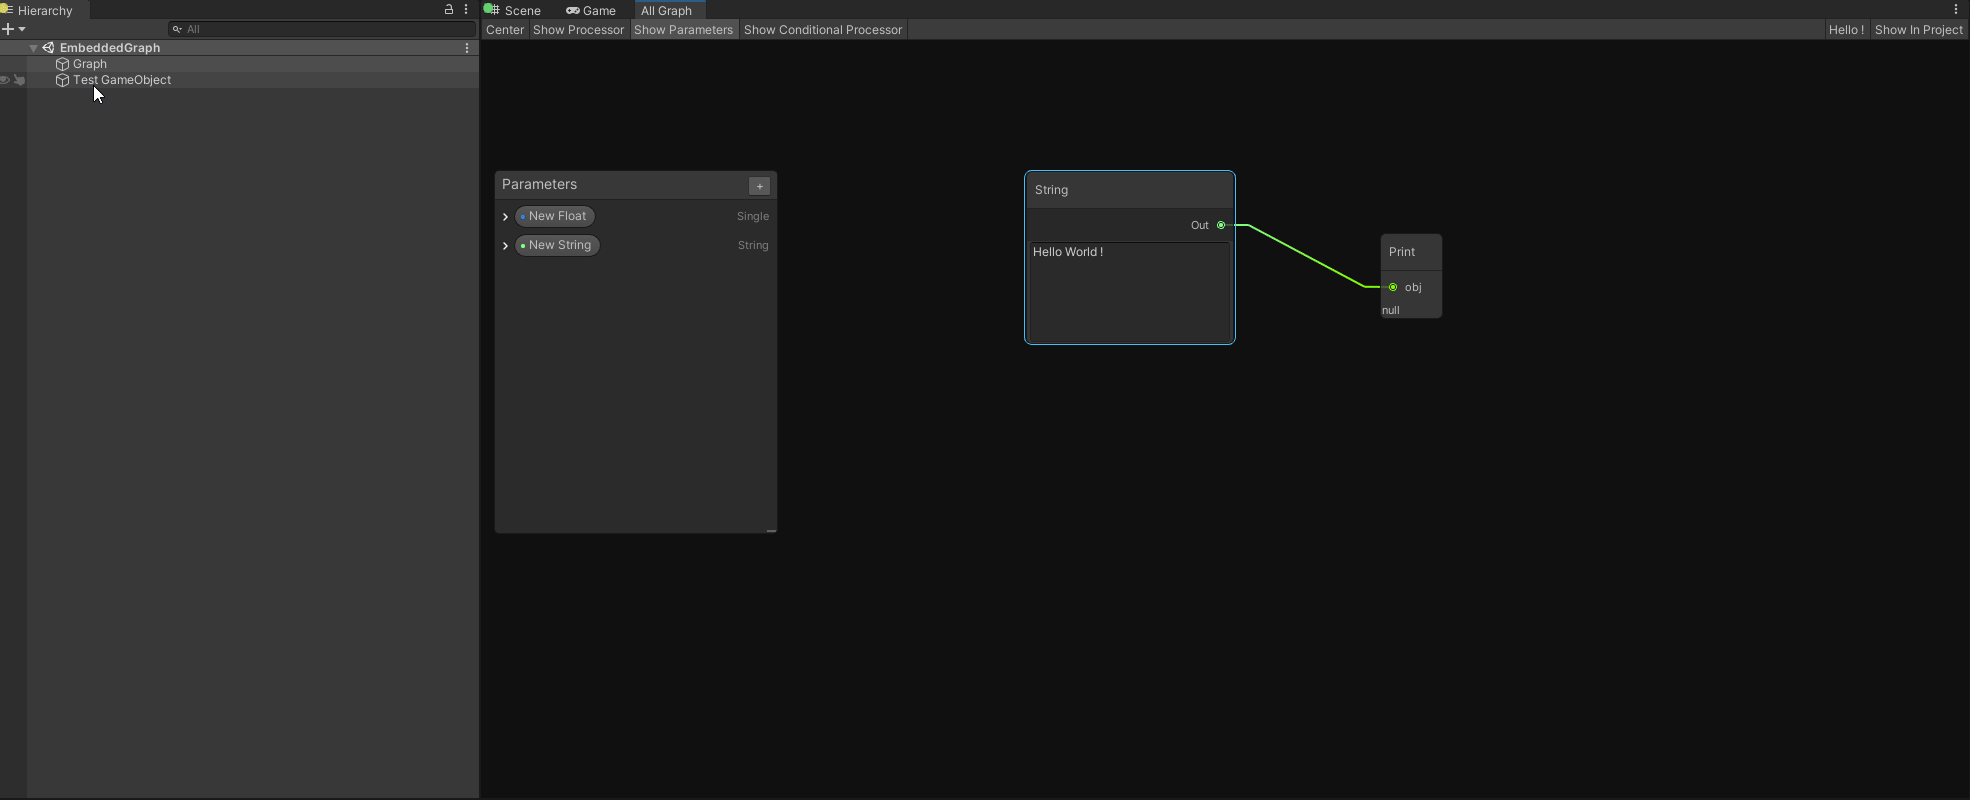
Task: Toggle visibility eye for Test GameObject
Action: tap(5, 80)
